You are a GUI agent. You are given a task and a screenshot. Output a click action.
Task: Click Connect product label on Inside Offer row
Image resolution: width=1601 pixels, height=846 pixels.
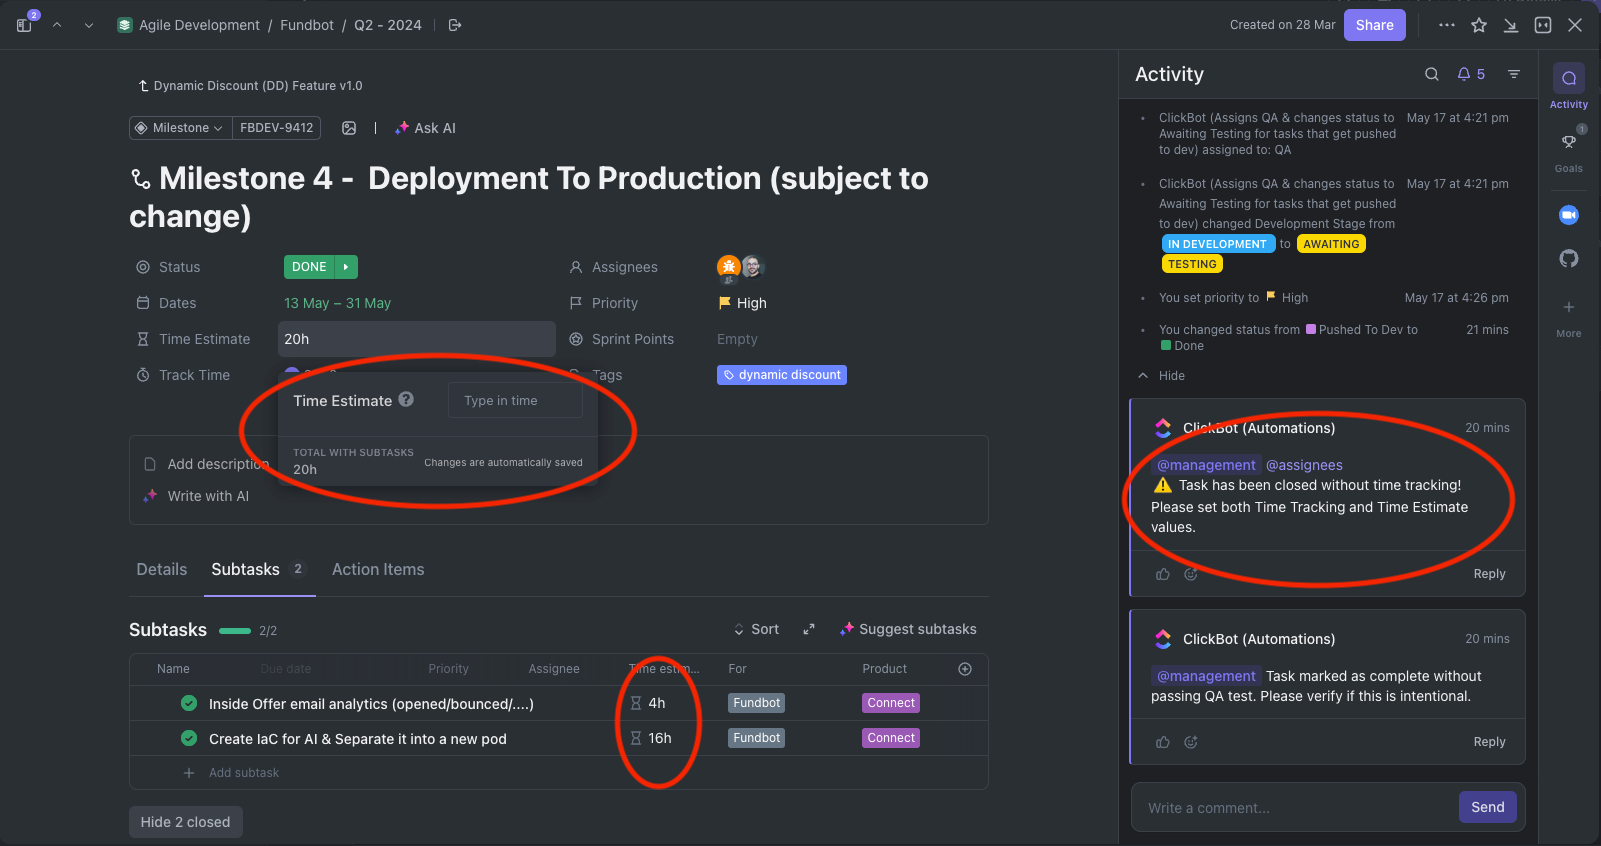coord(891,703)
